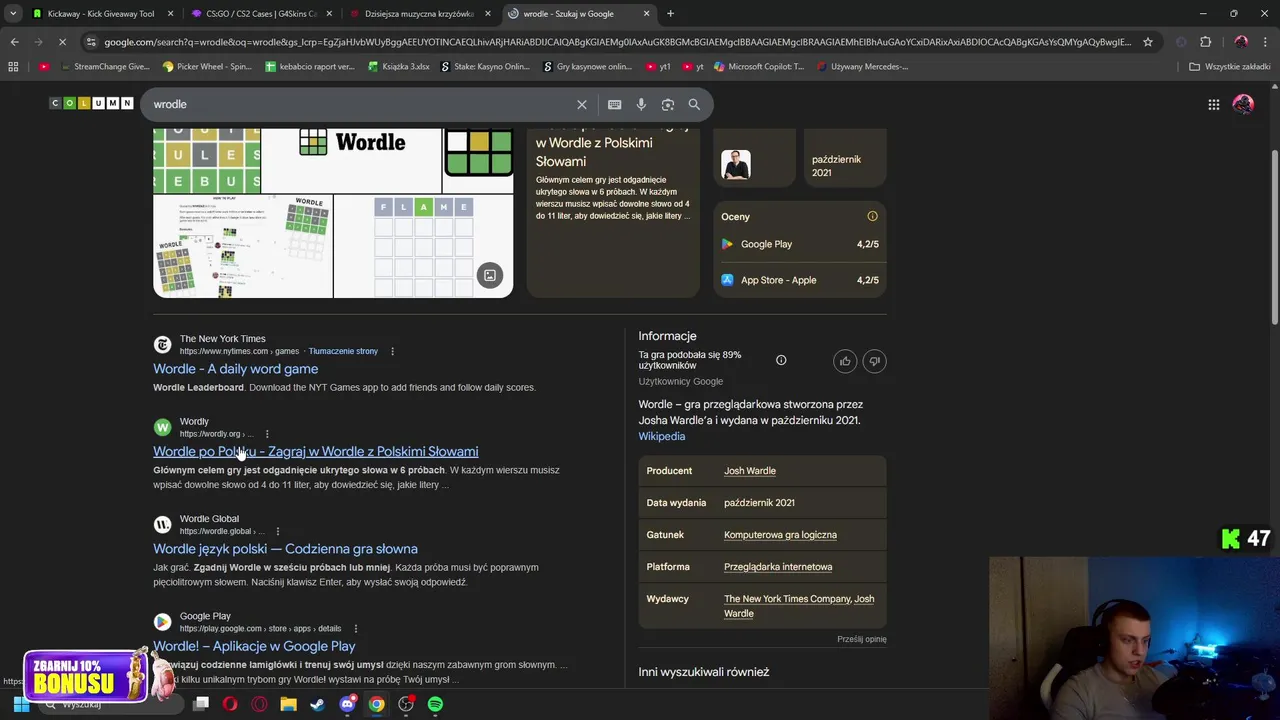Dislike this game with thumbs down

click(x=874, y=361)
